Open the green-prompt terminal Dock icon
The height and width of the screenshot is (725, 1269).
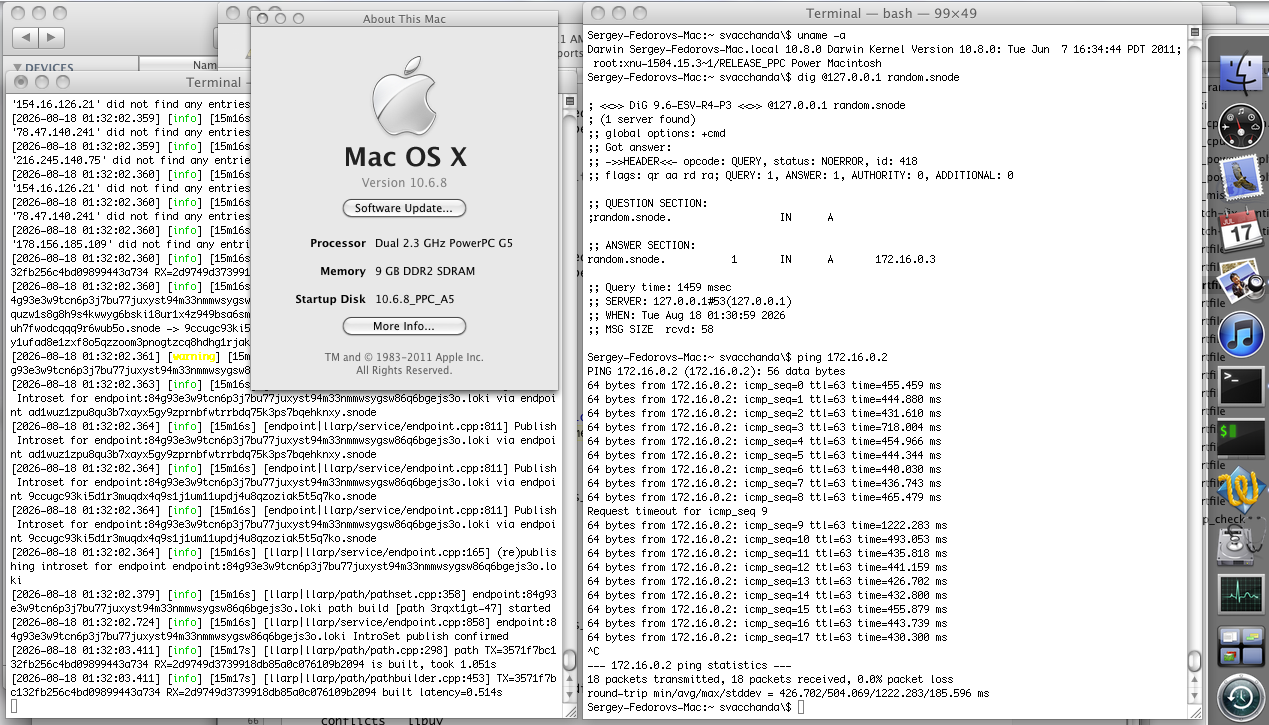point(1241,439)
